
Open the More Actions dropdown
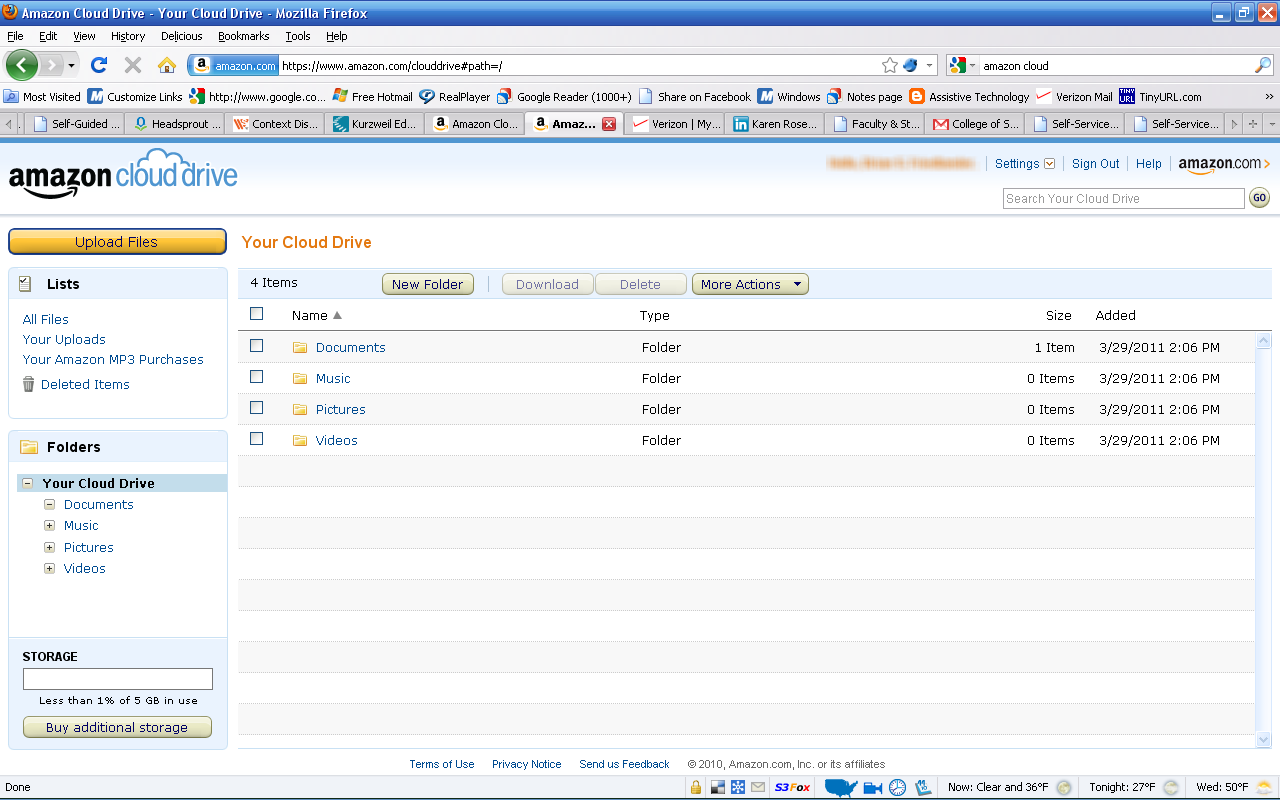(750, 284)
